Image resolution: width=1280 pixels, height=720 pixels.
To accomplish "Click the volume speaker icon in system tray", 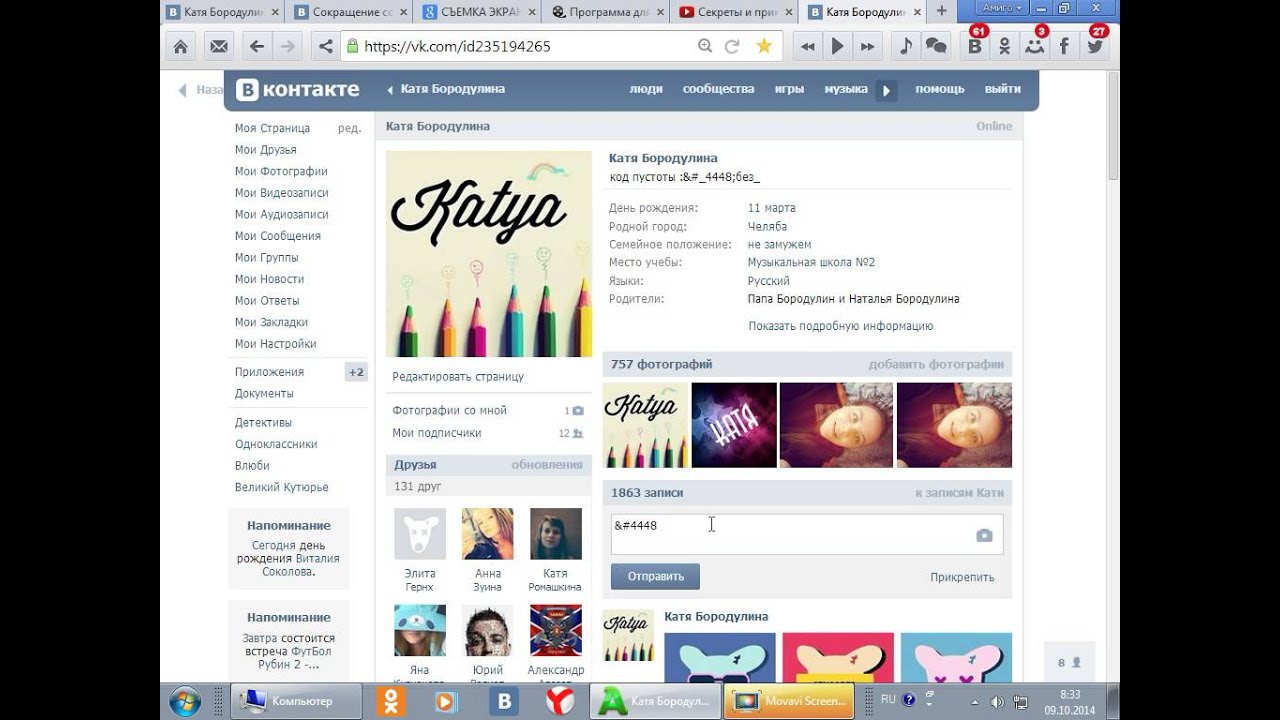I will tap(996, 701).
